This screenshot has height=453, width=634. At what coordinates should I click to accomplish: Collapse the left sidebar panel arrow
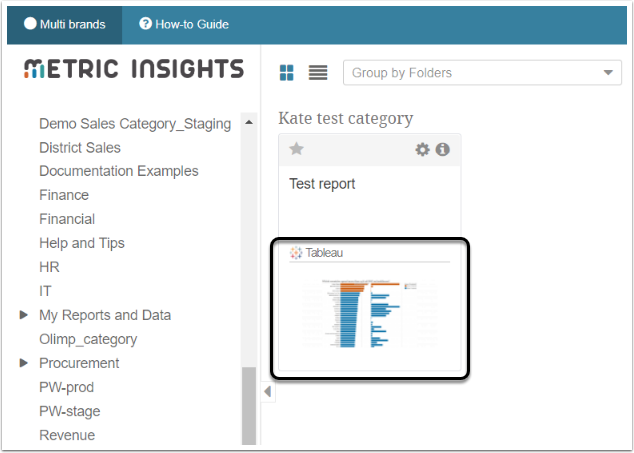[267, 392]
